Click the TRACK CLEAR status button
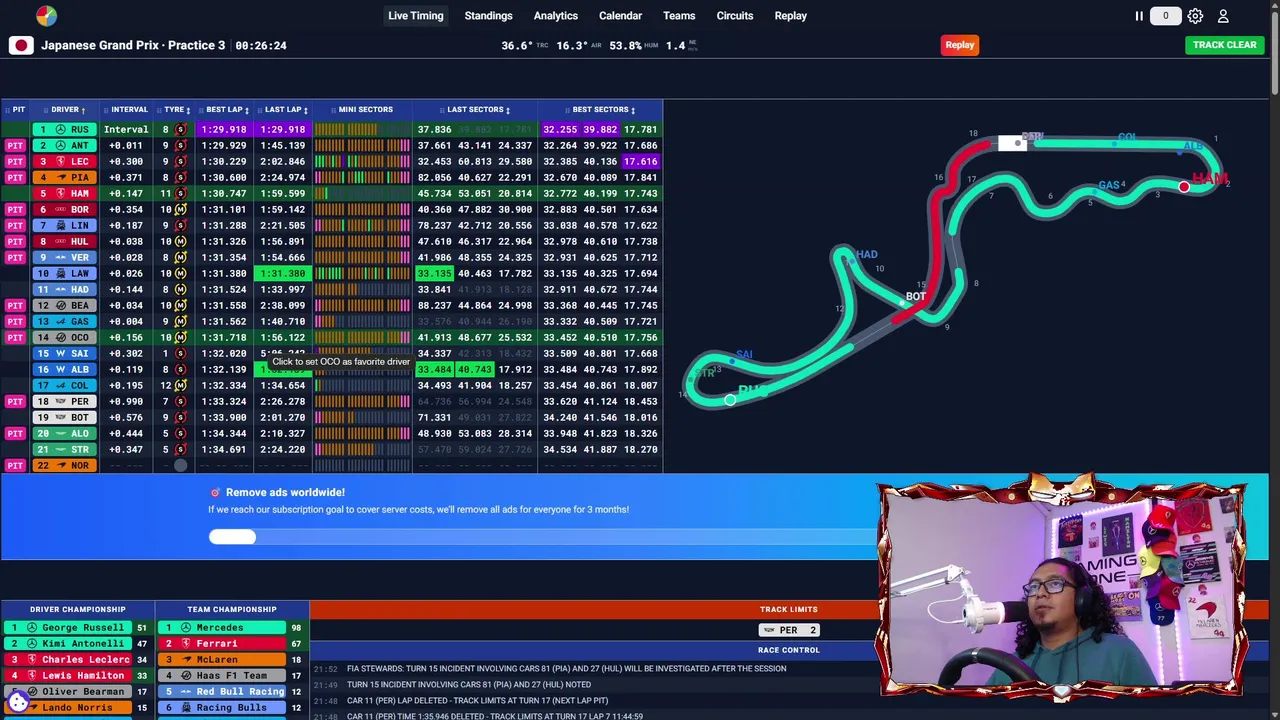 (1224, 45)
